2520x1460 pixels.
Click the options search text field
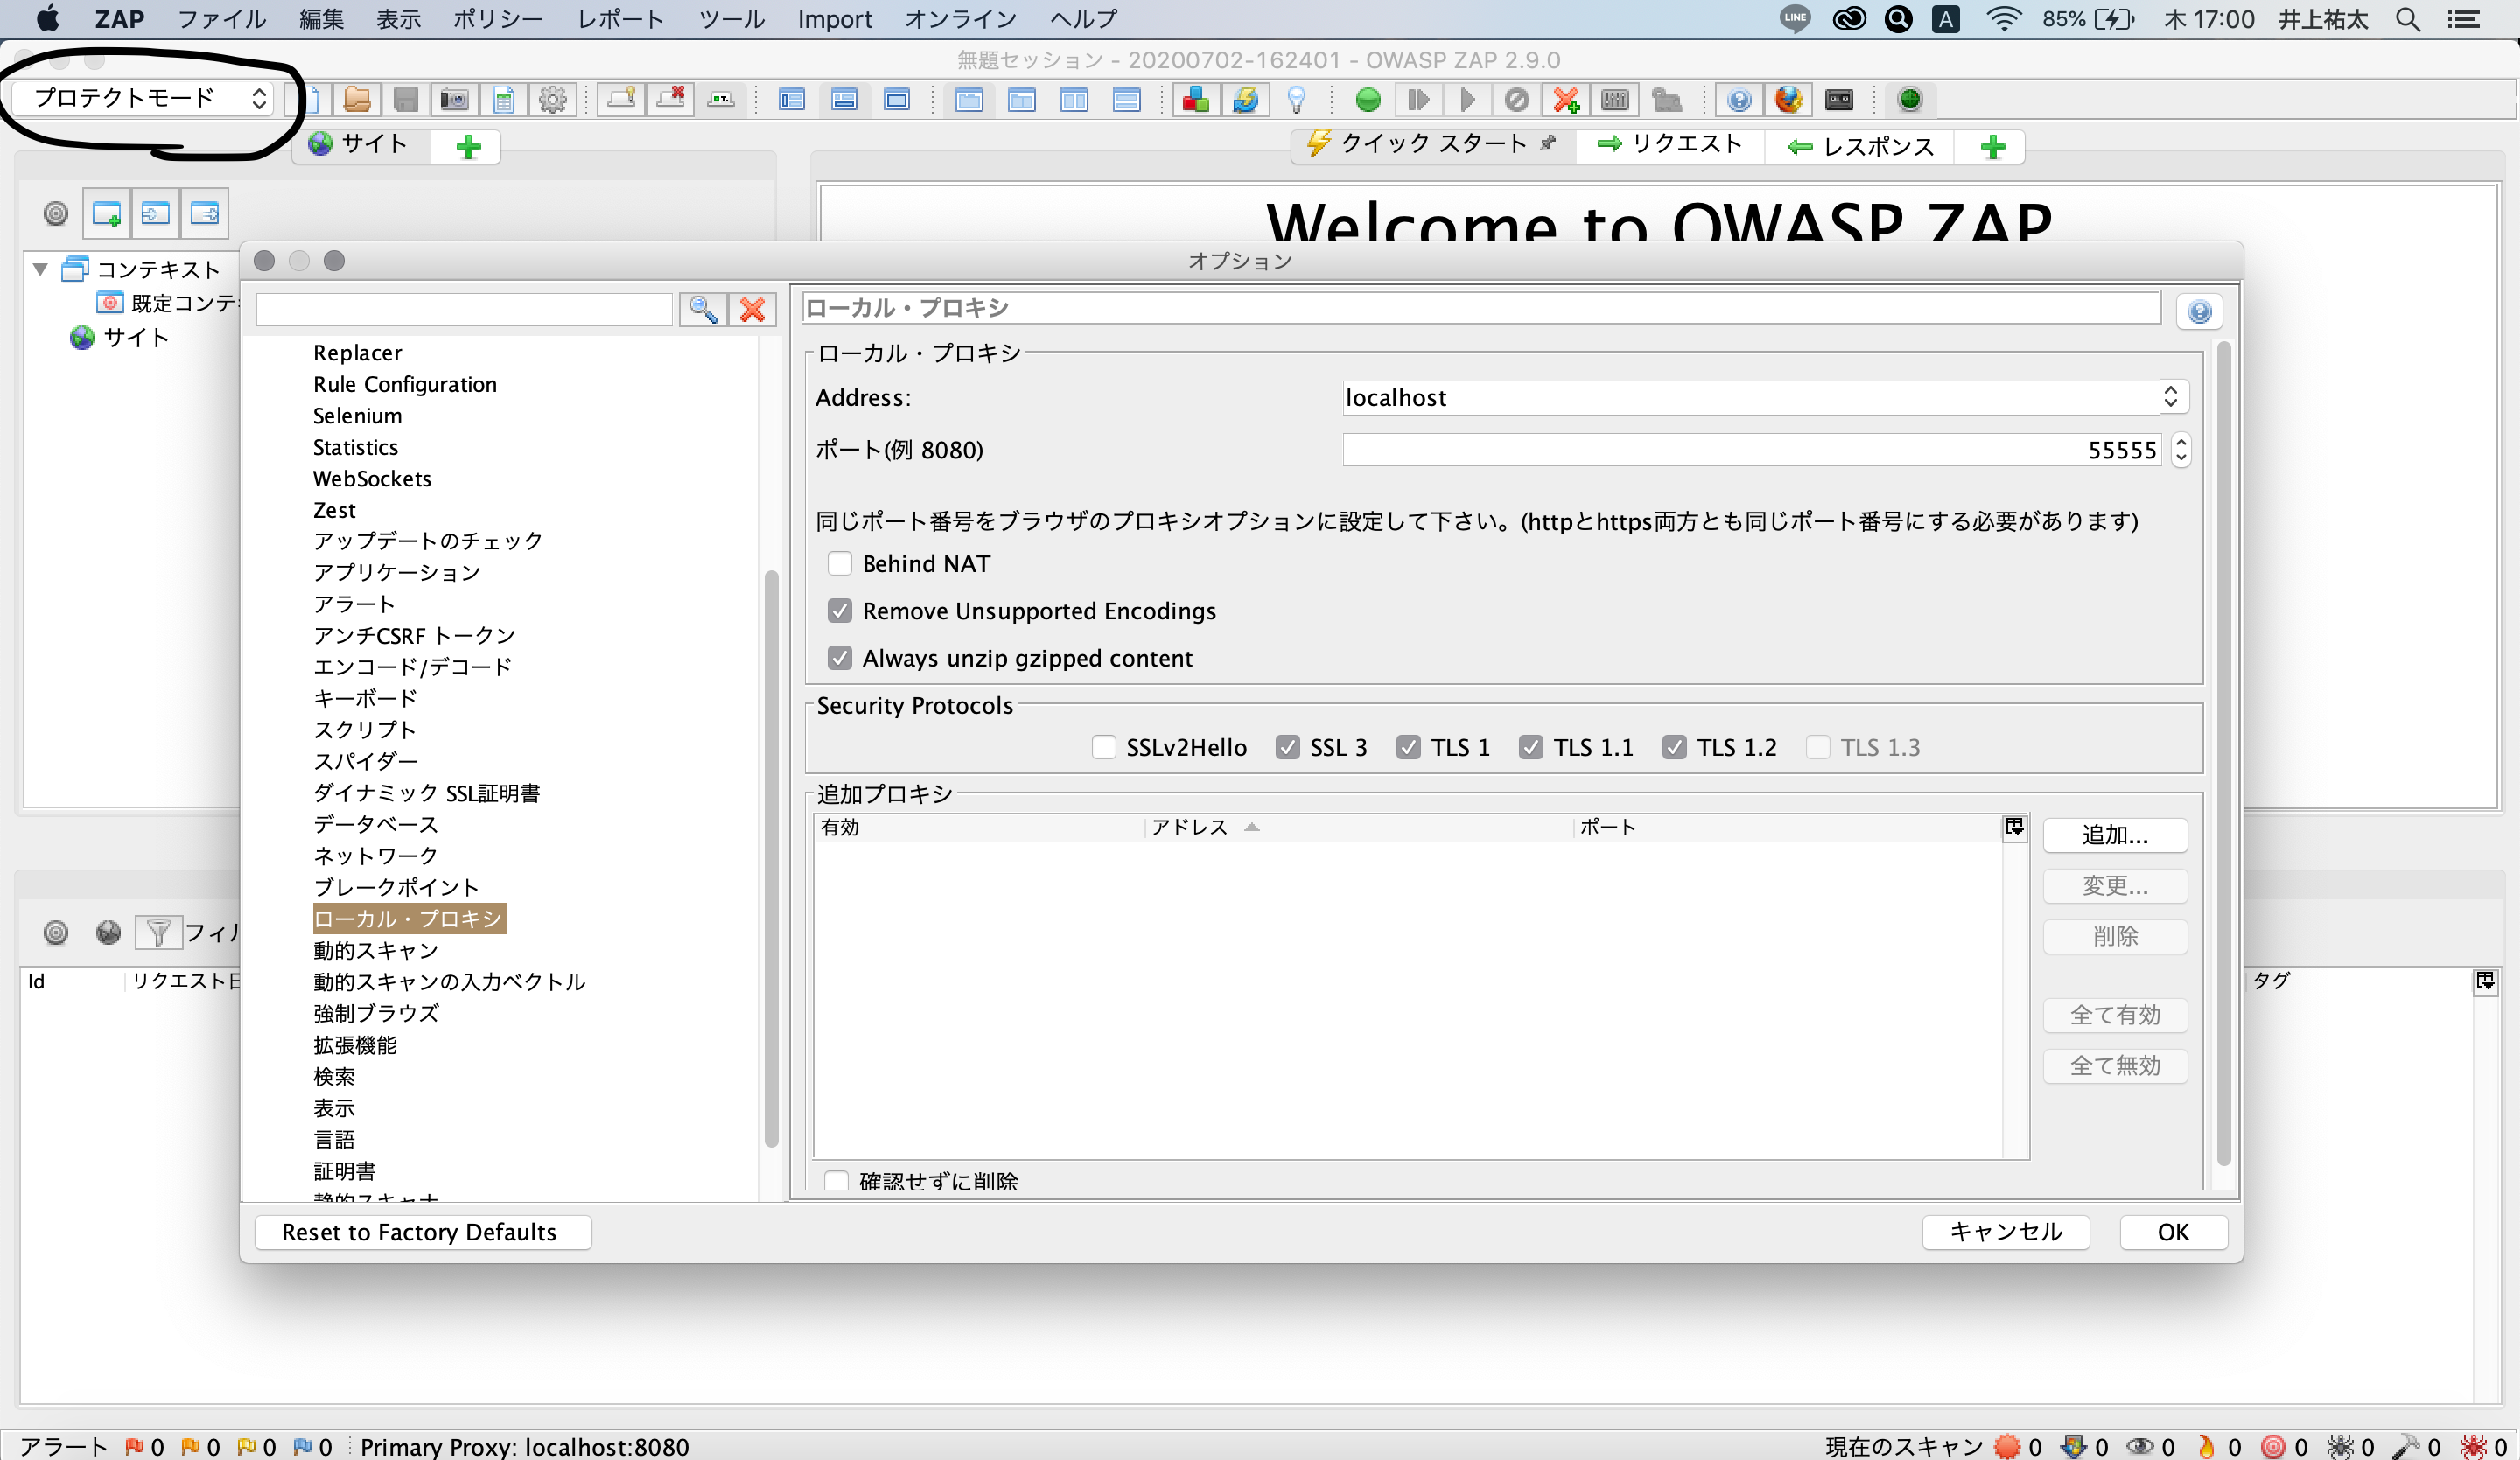[464, 310]
